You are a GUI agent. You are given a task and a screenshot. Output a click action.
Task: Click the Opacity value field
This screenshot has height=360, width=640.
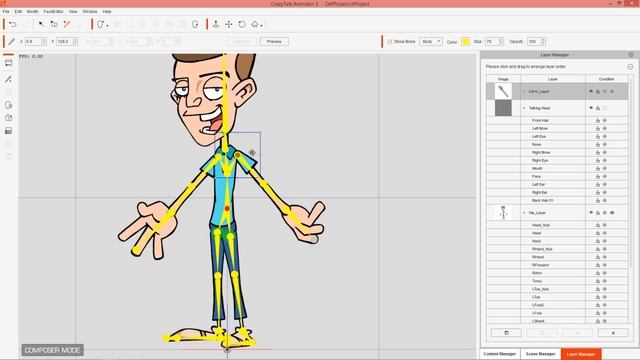(x=533, y=42)
